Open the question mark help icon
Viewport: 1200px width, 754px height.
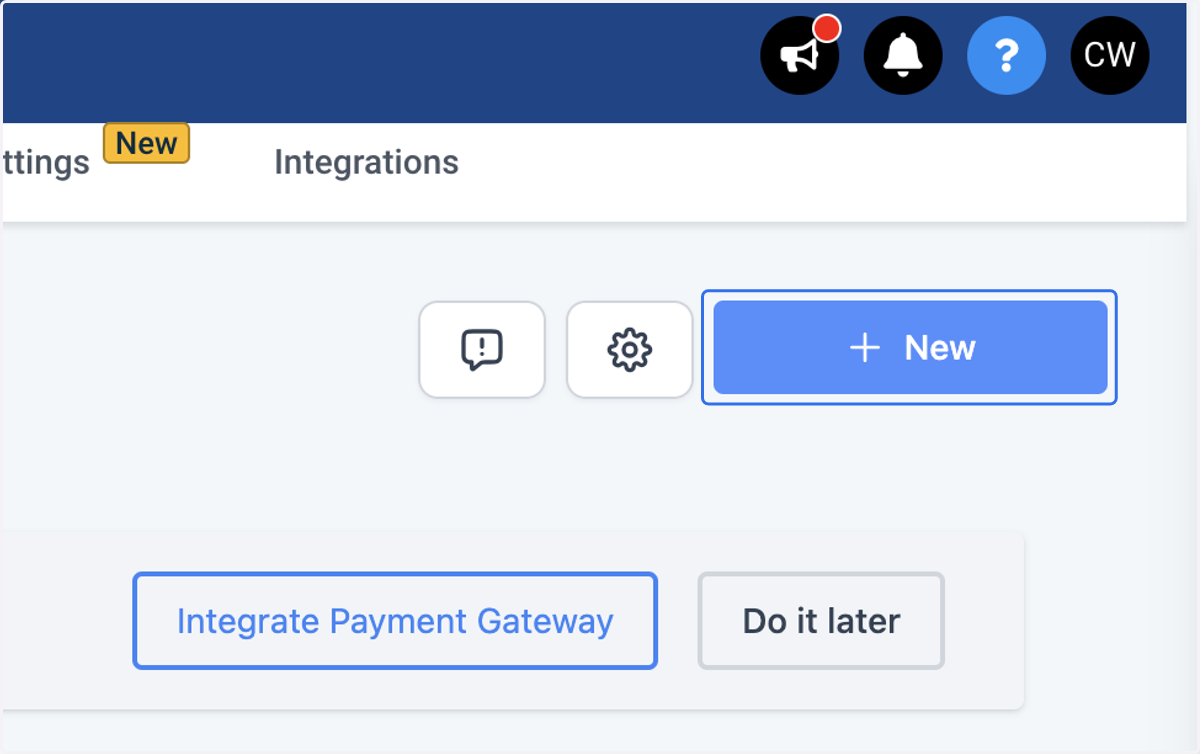coord(1007,55)
